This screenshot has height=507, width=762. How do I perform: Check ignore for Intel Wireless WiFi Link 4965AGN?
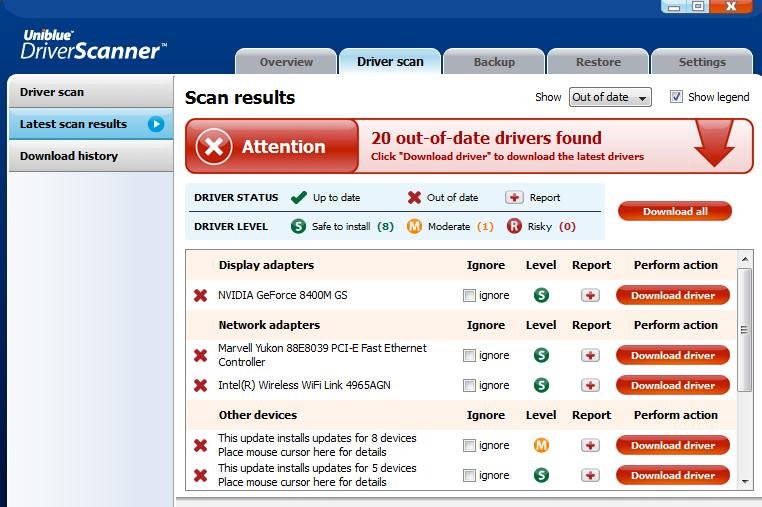[x=469, y=386]
